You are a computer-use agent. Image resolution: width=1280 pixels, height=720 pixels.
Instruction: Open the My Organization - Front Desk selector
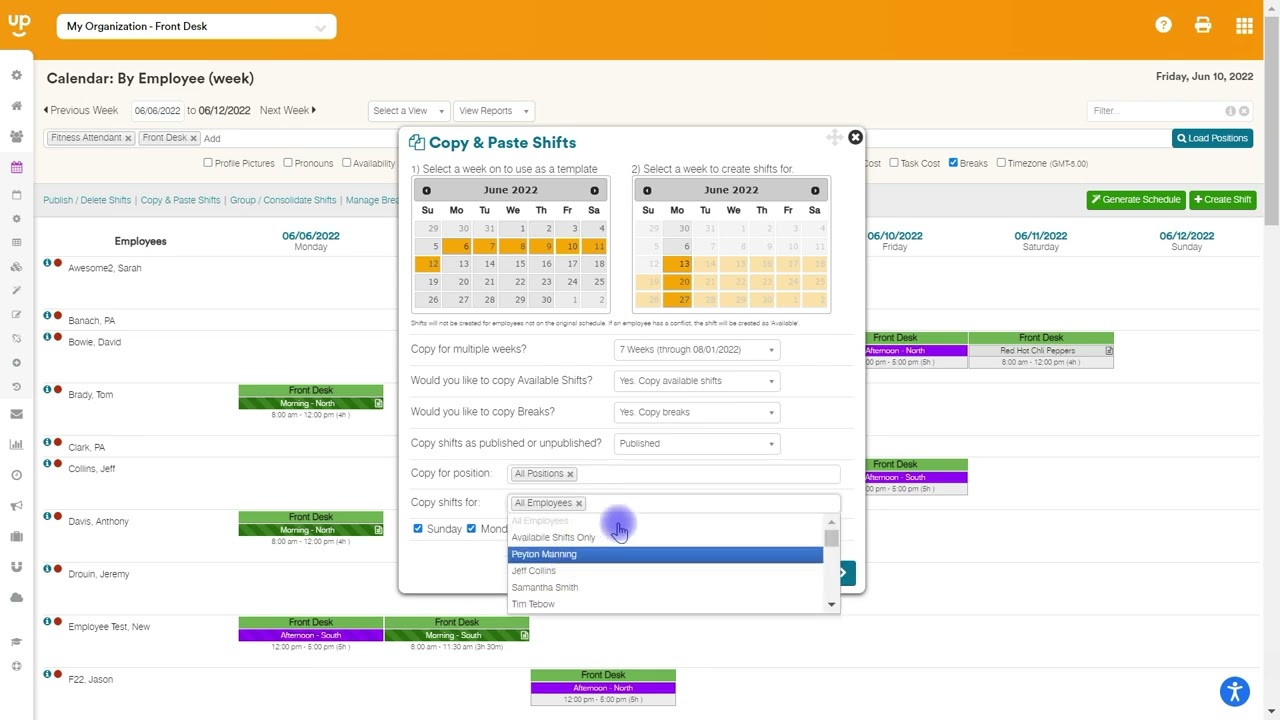point(196,26)
